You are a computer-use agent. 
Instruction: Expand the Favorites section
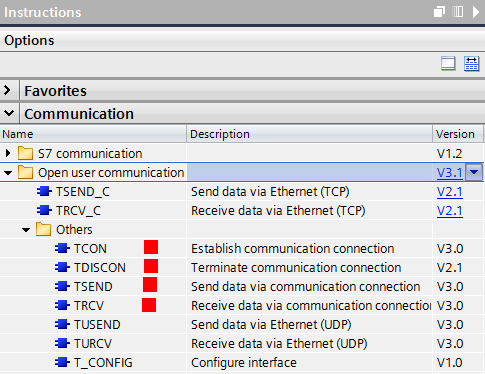pyautogui.click(x=7, y=90)
